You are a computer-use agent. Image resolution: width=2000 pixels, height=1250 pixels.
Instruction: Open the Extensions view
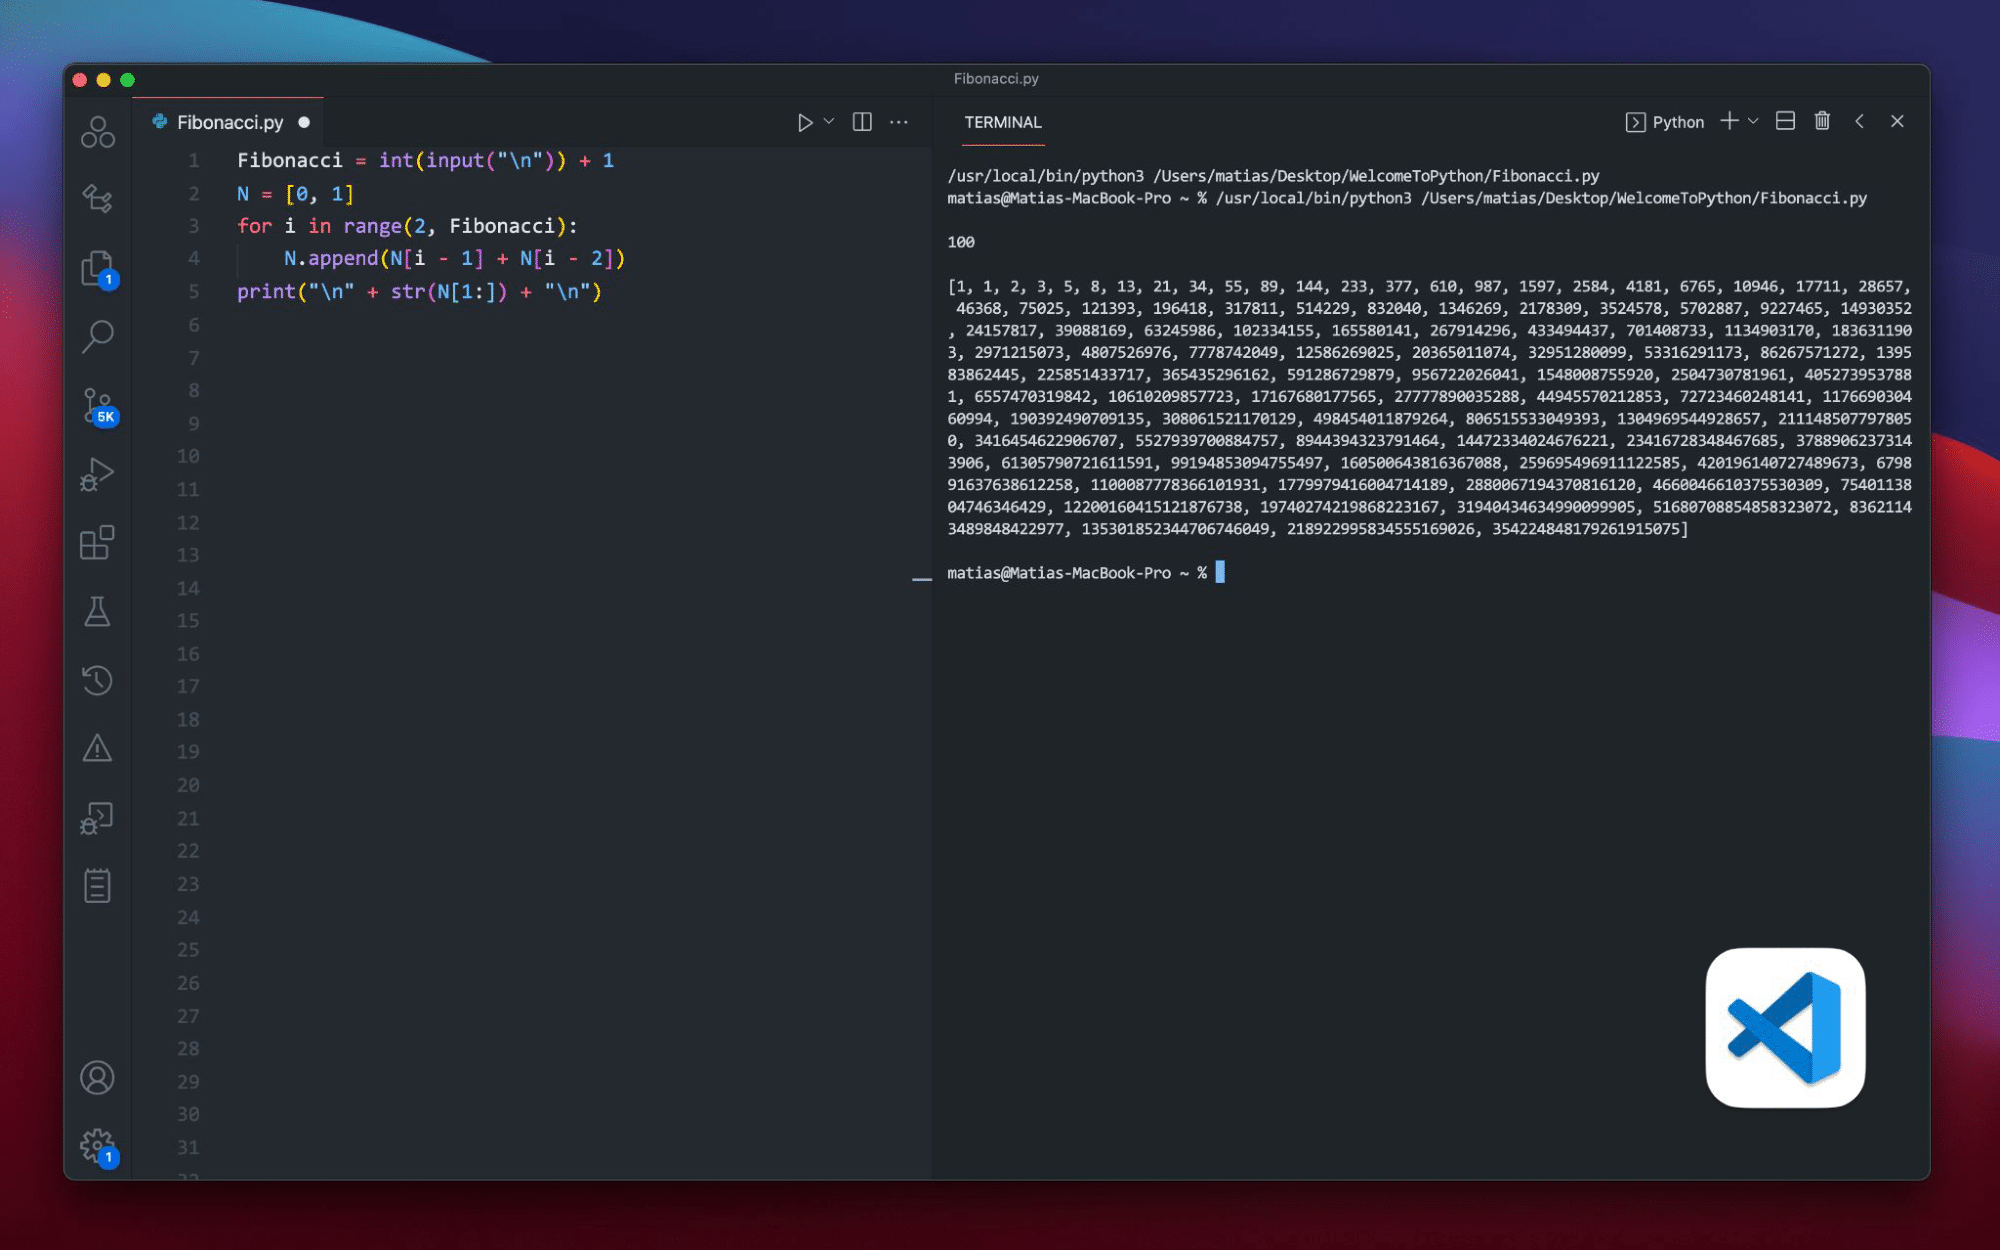pos(97,543)
